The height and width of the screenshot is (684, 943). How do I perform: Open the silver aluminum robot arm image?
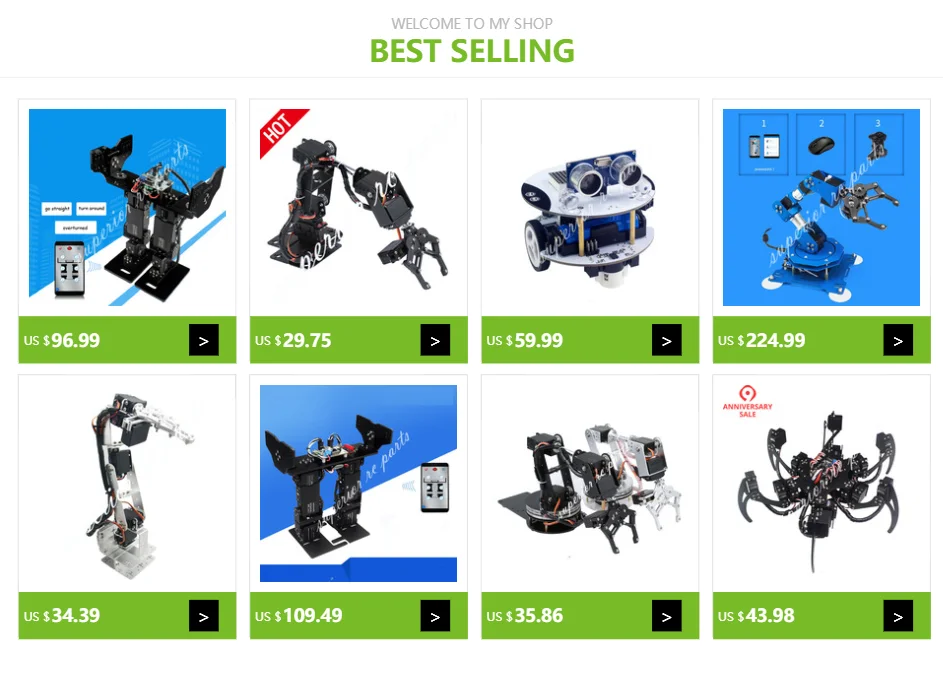point(127,483)
